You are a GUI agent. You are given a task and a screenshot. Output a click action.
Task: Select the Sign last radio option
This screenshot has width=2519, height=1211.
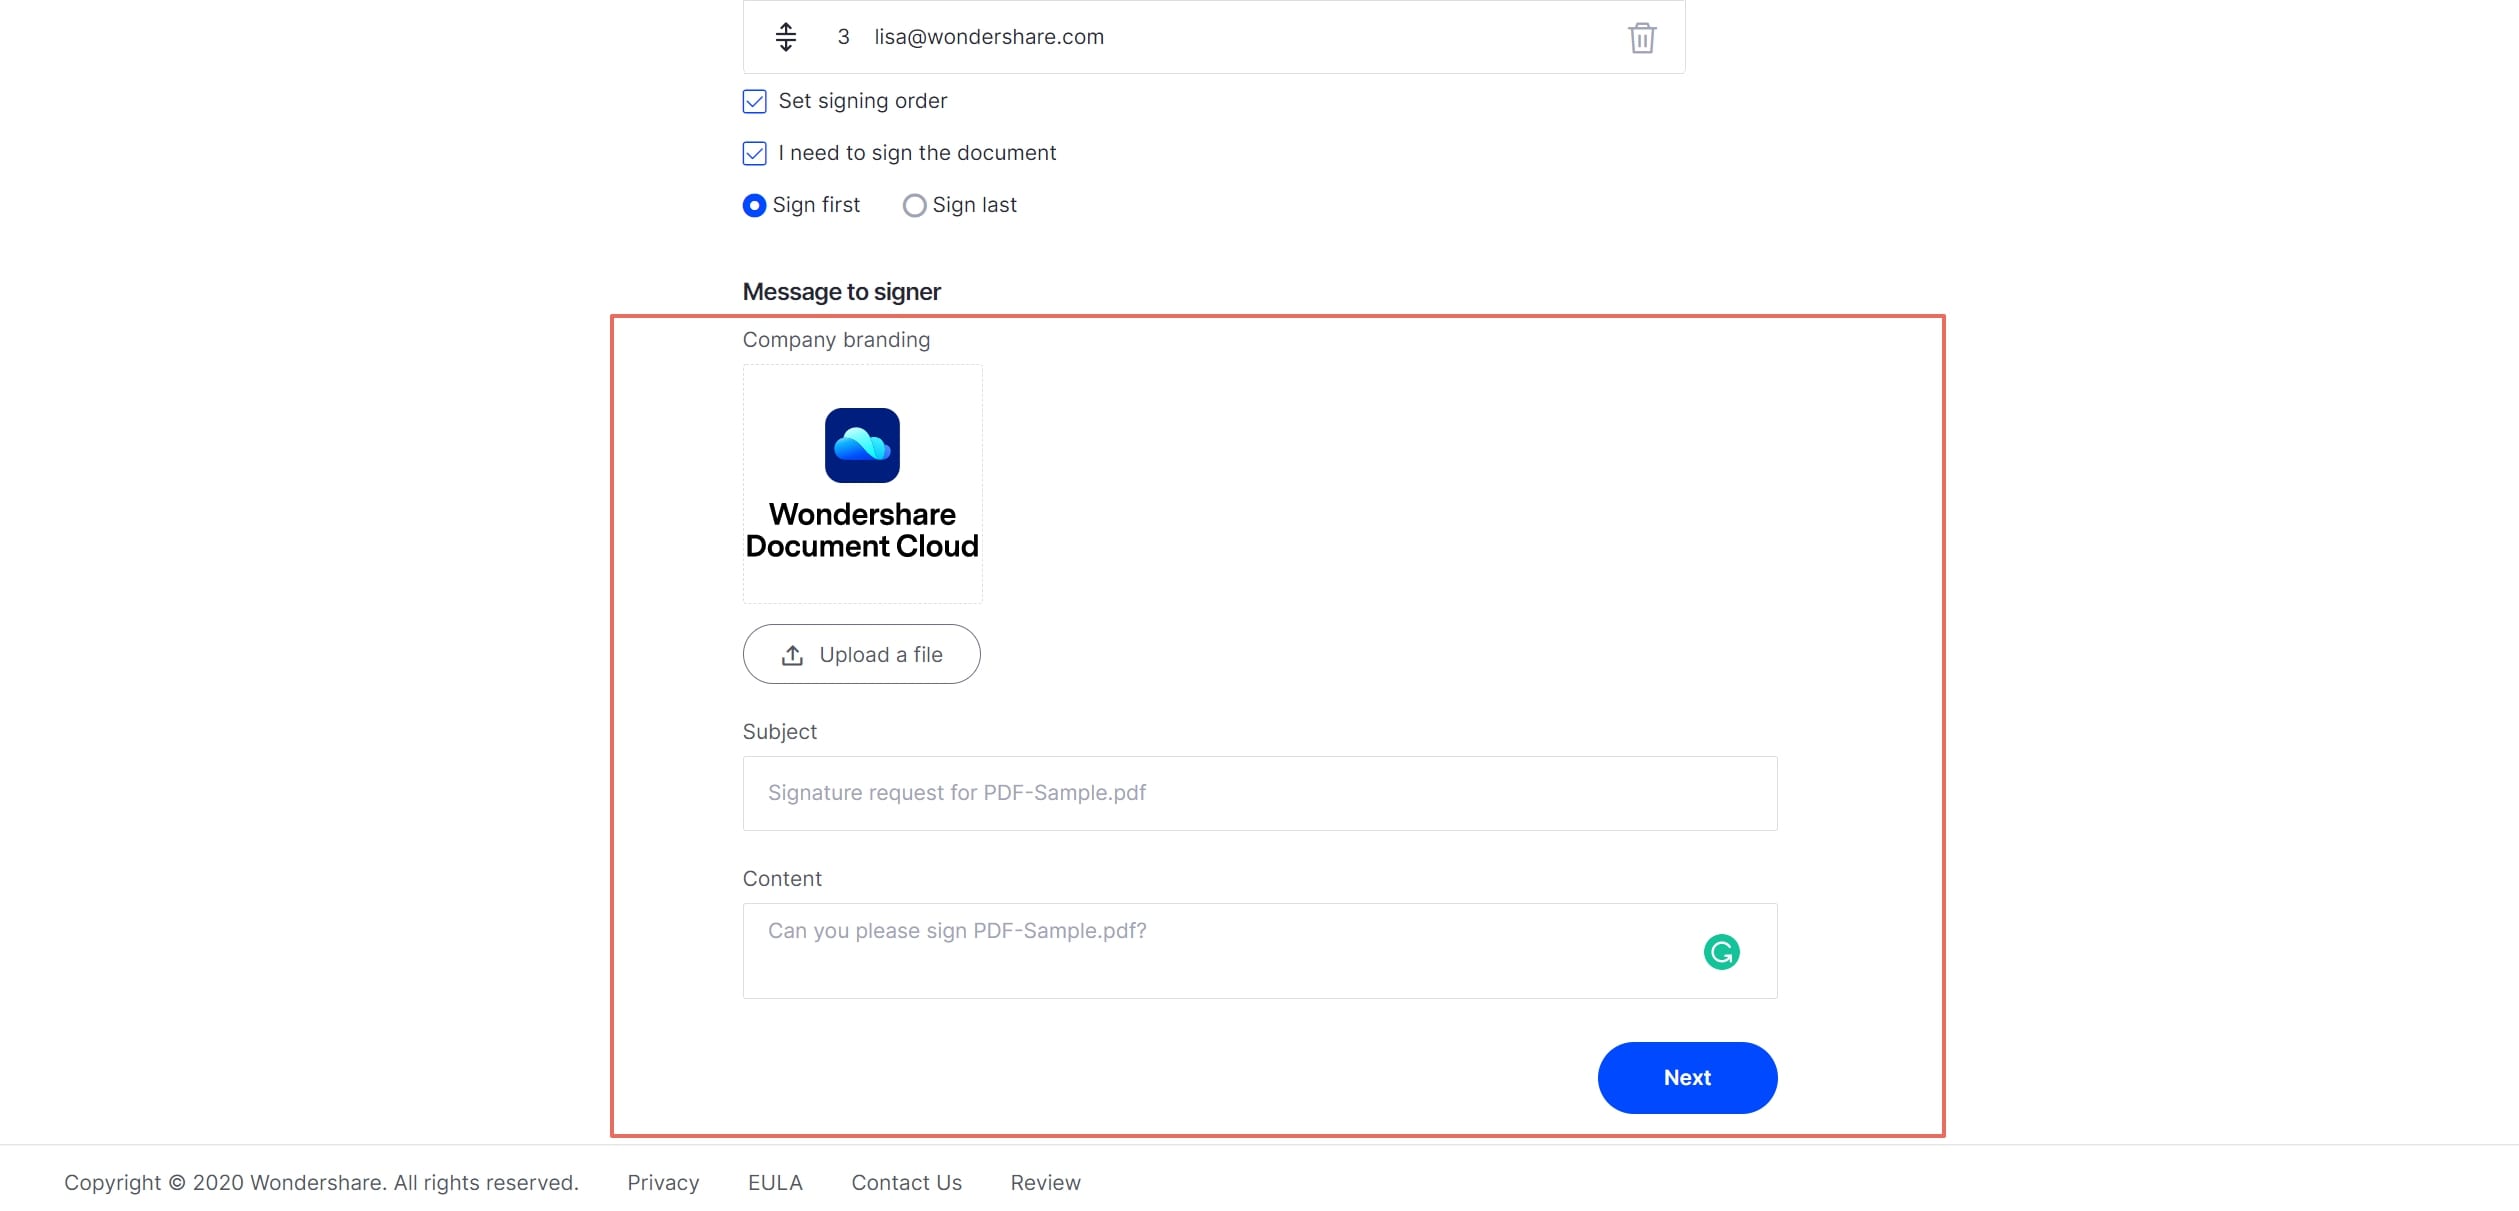(914, 205)
